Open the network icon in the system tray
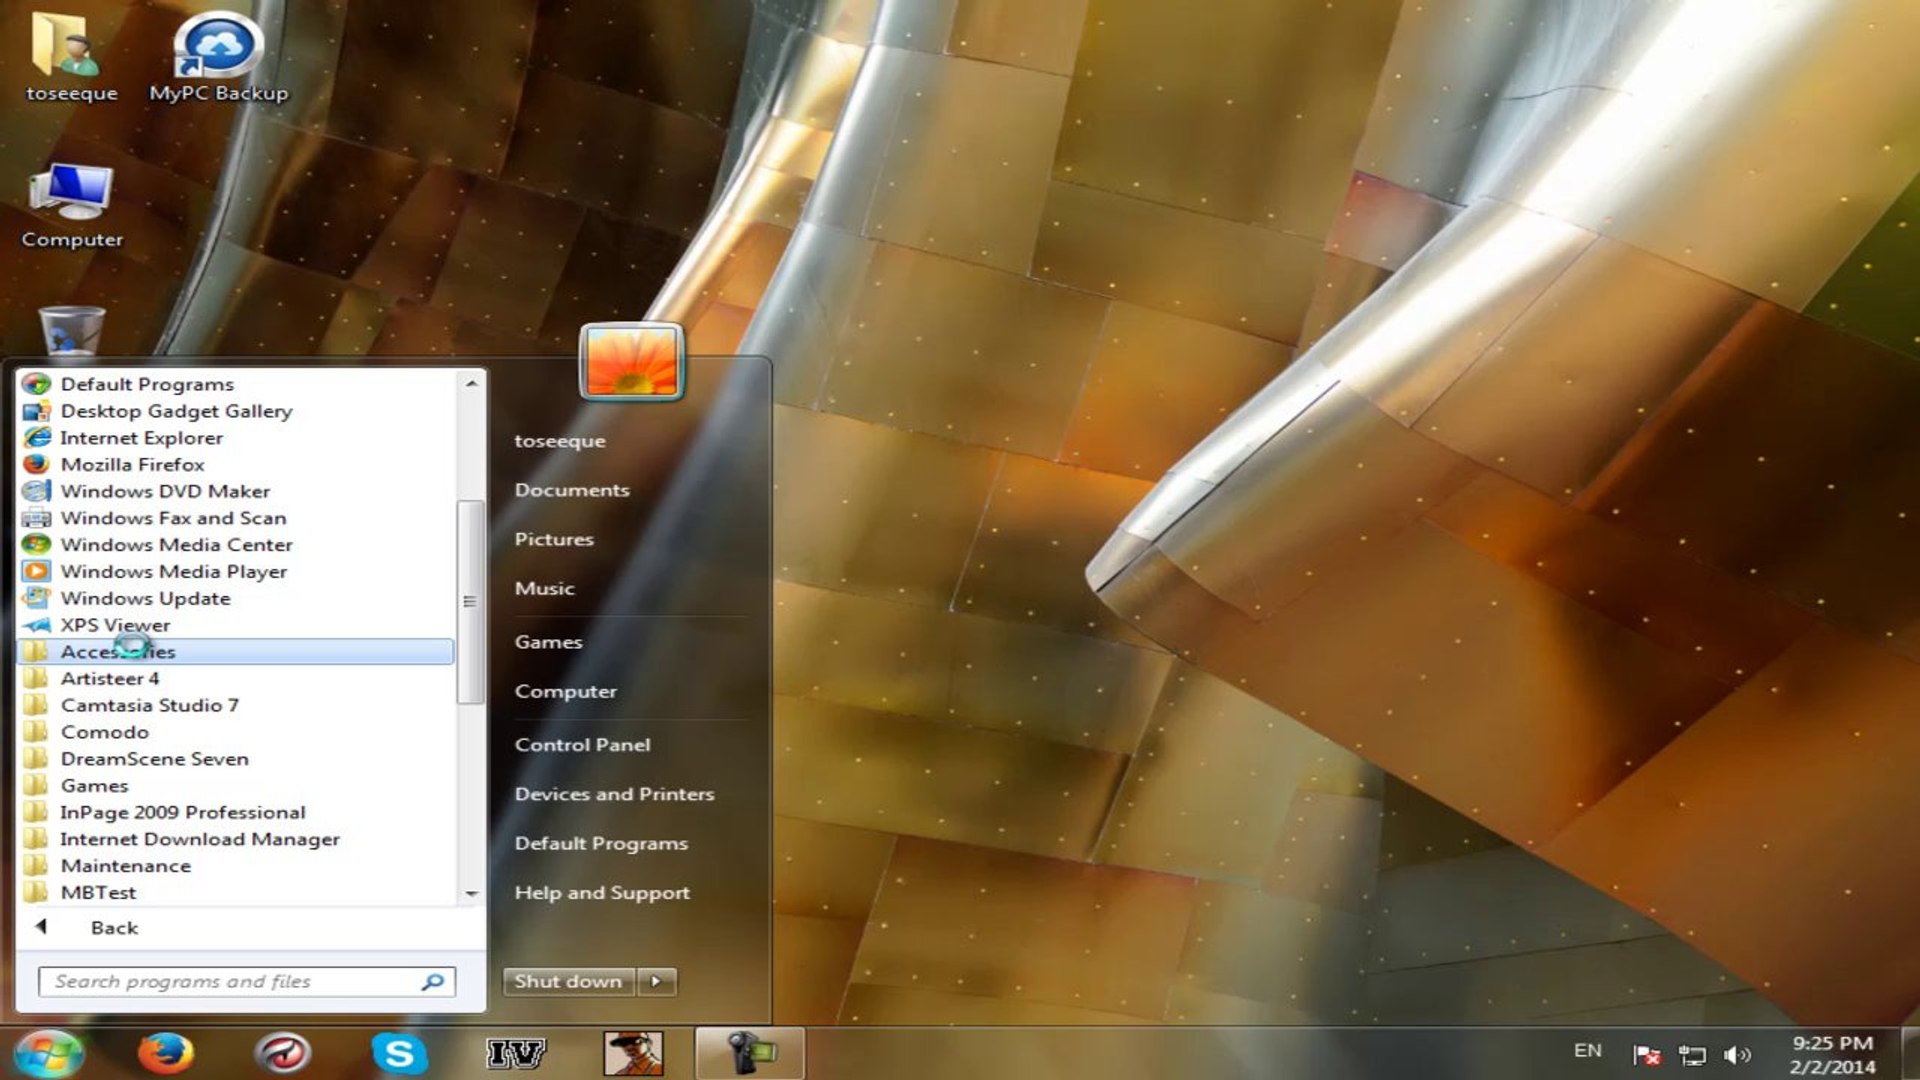The image size is (1920, 1080). (1694, 1051)
